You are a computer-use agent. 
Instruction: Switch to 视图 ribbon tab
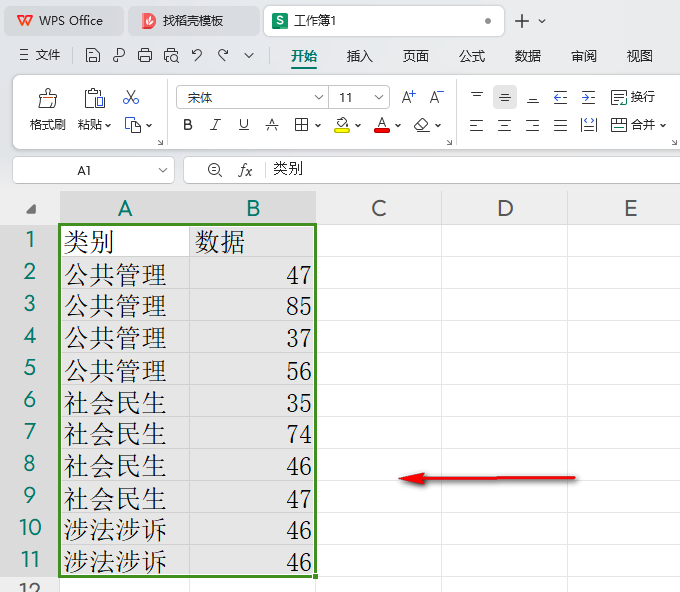point(640,56)
